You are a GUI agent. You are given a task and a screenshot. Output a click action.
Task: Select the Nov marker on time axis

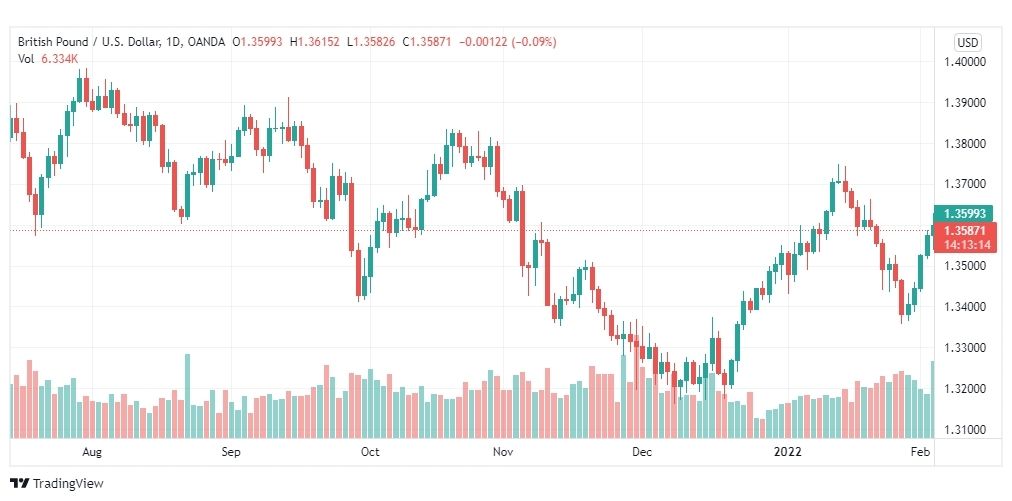pos(503,452)
